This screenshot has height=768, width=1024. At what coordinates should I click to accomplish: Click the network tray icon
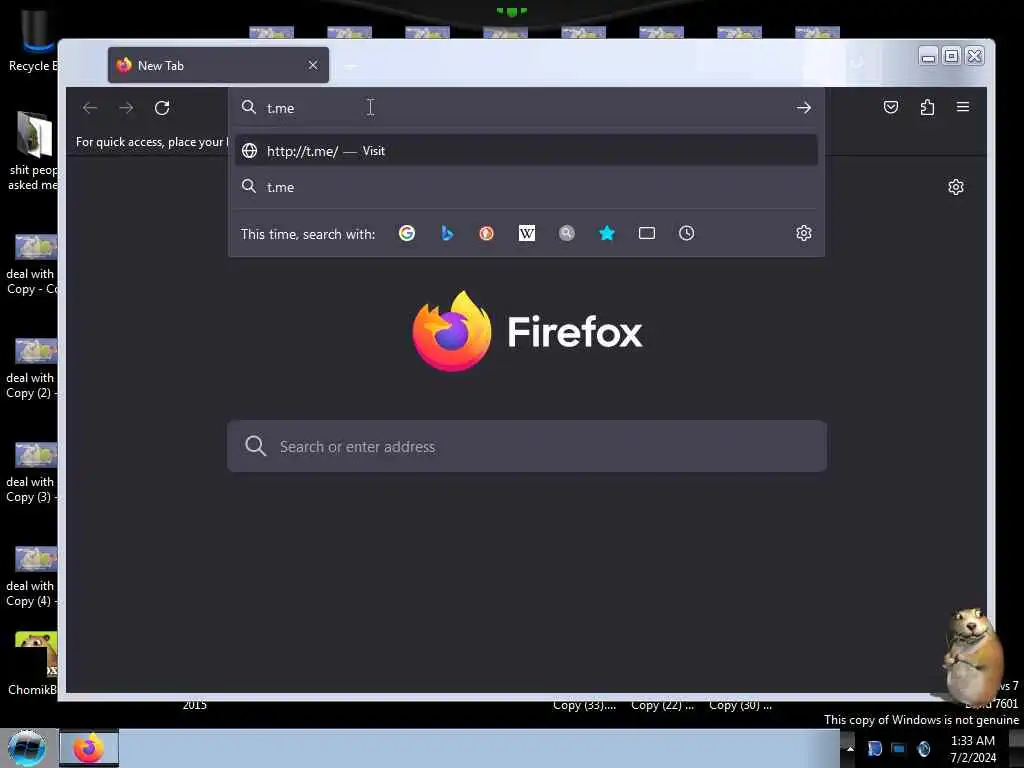point(899,748)
